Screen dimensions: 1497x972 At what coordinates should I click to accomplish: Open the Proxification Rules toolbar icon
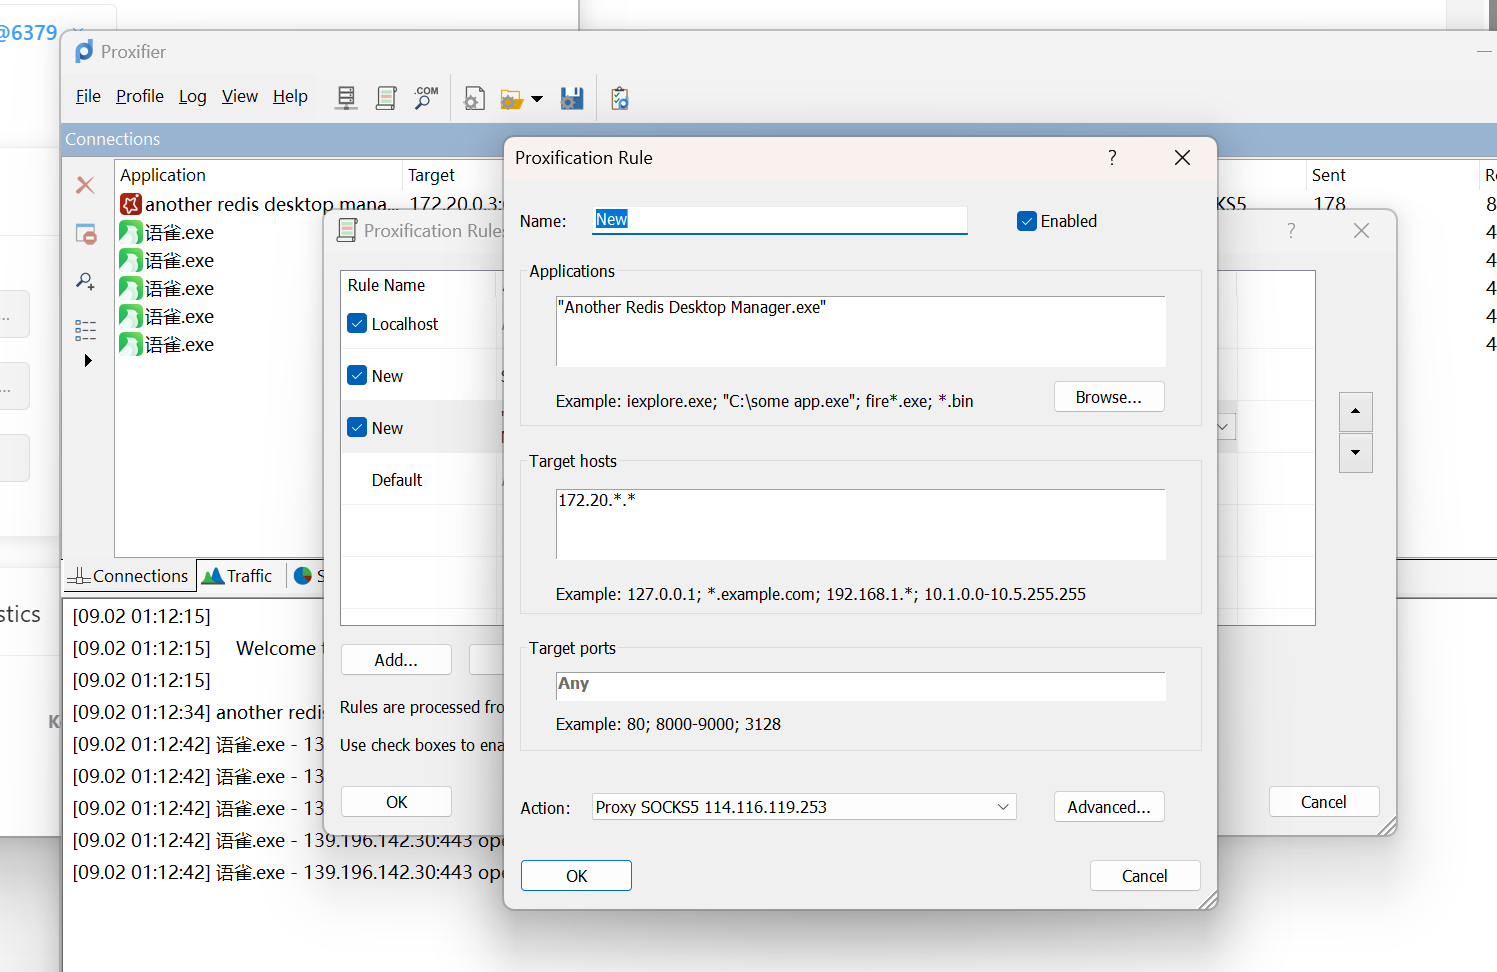click(x=386, y=97)
